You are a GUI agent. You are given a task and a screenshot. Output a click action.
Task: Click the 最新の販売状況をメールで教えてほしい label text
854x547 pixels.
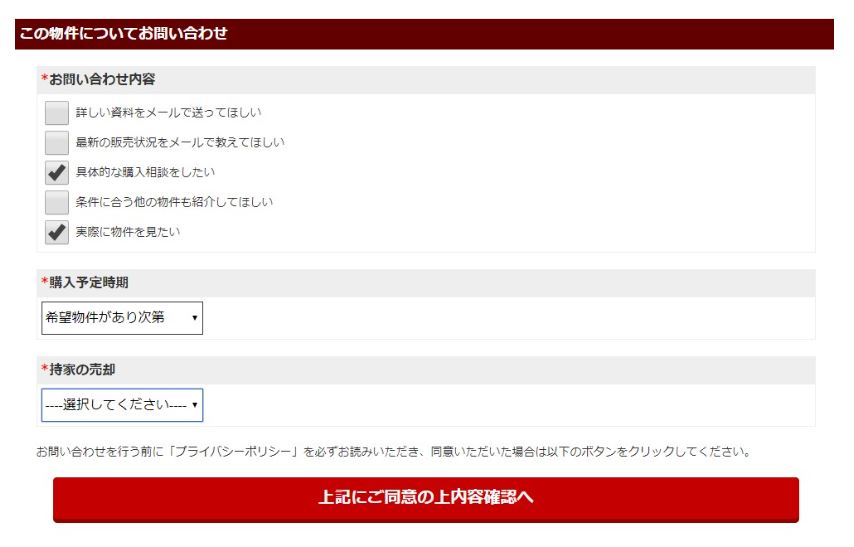click(180, 143)
